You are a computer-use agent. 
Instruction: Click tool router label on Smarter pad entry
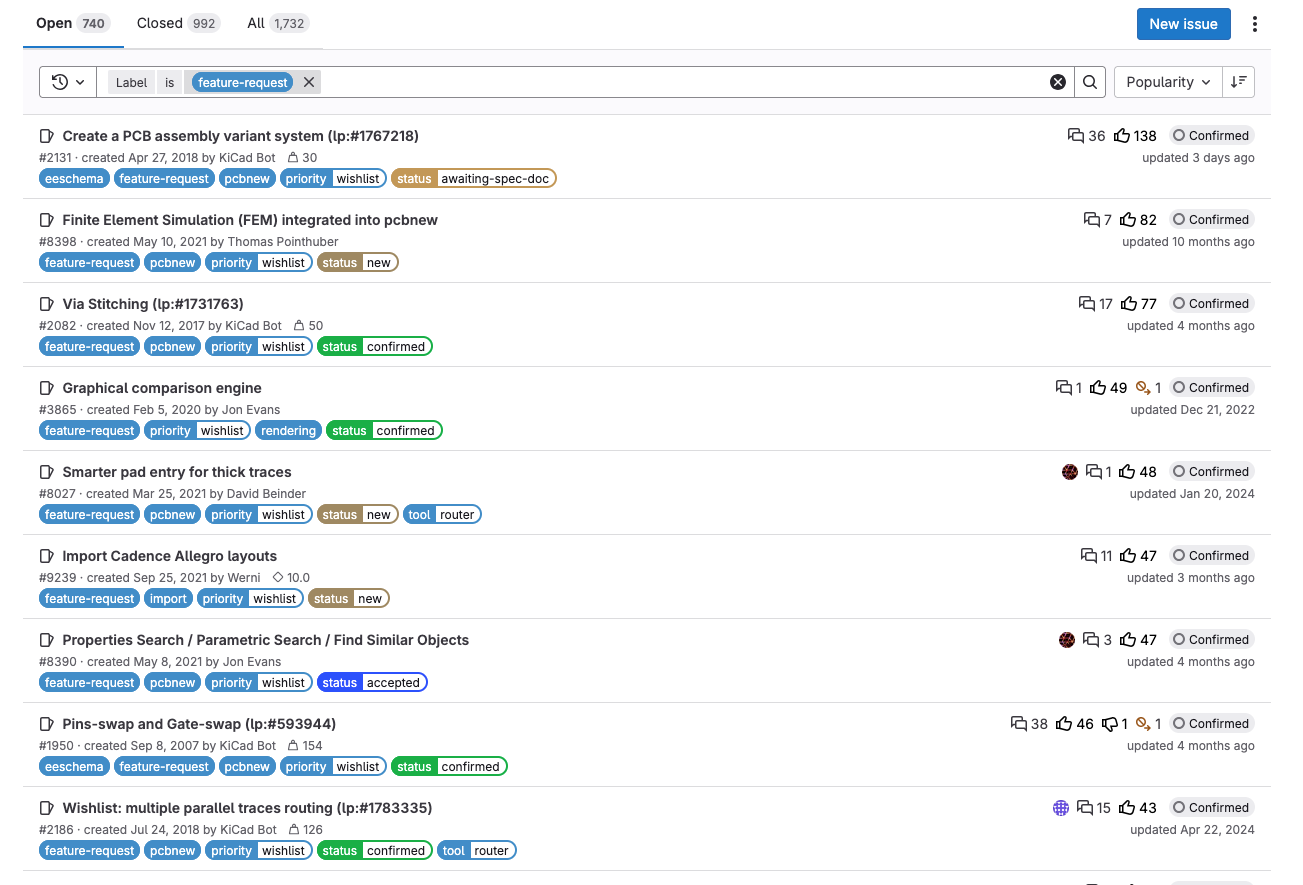tap(443, 515)
